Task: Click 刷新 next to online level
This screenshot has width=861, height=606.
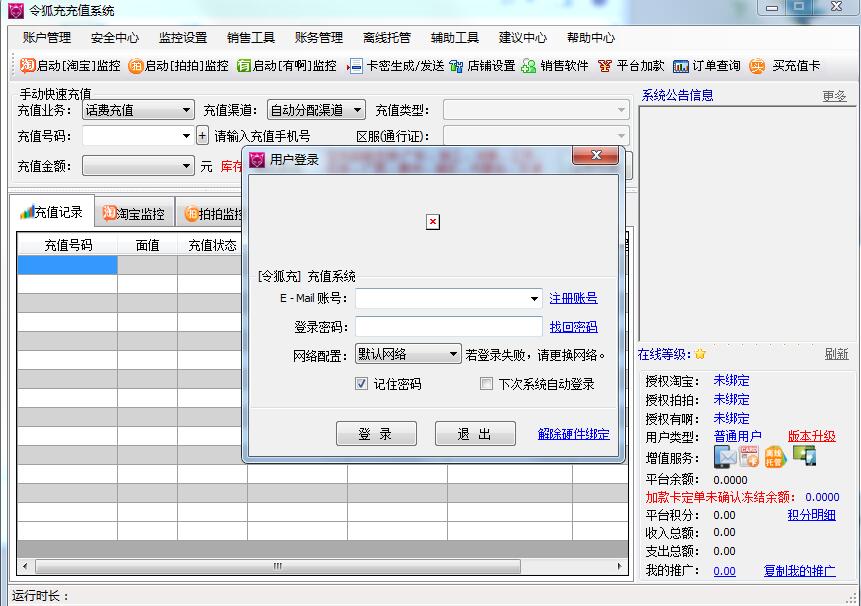Action: click(836, 354)
